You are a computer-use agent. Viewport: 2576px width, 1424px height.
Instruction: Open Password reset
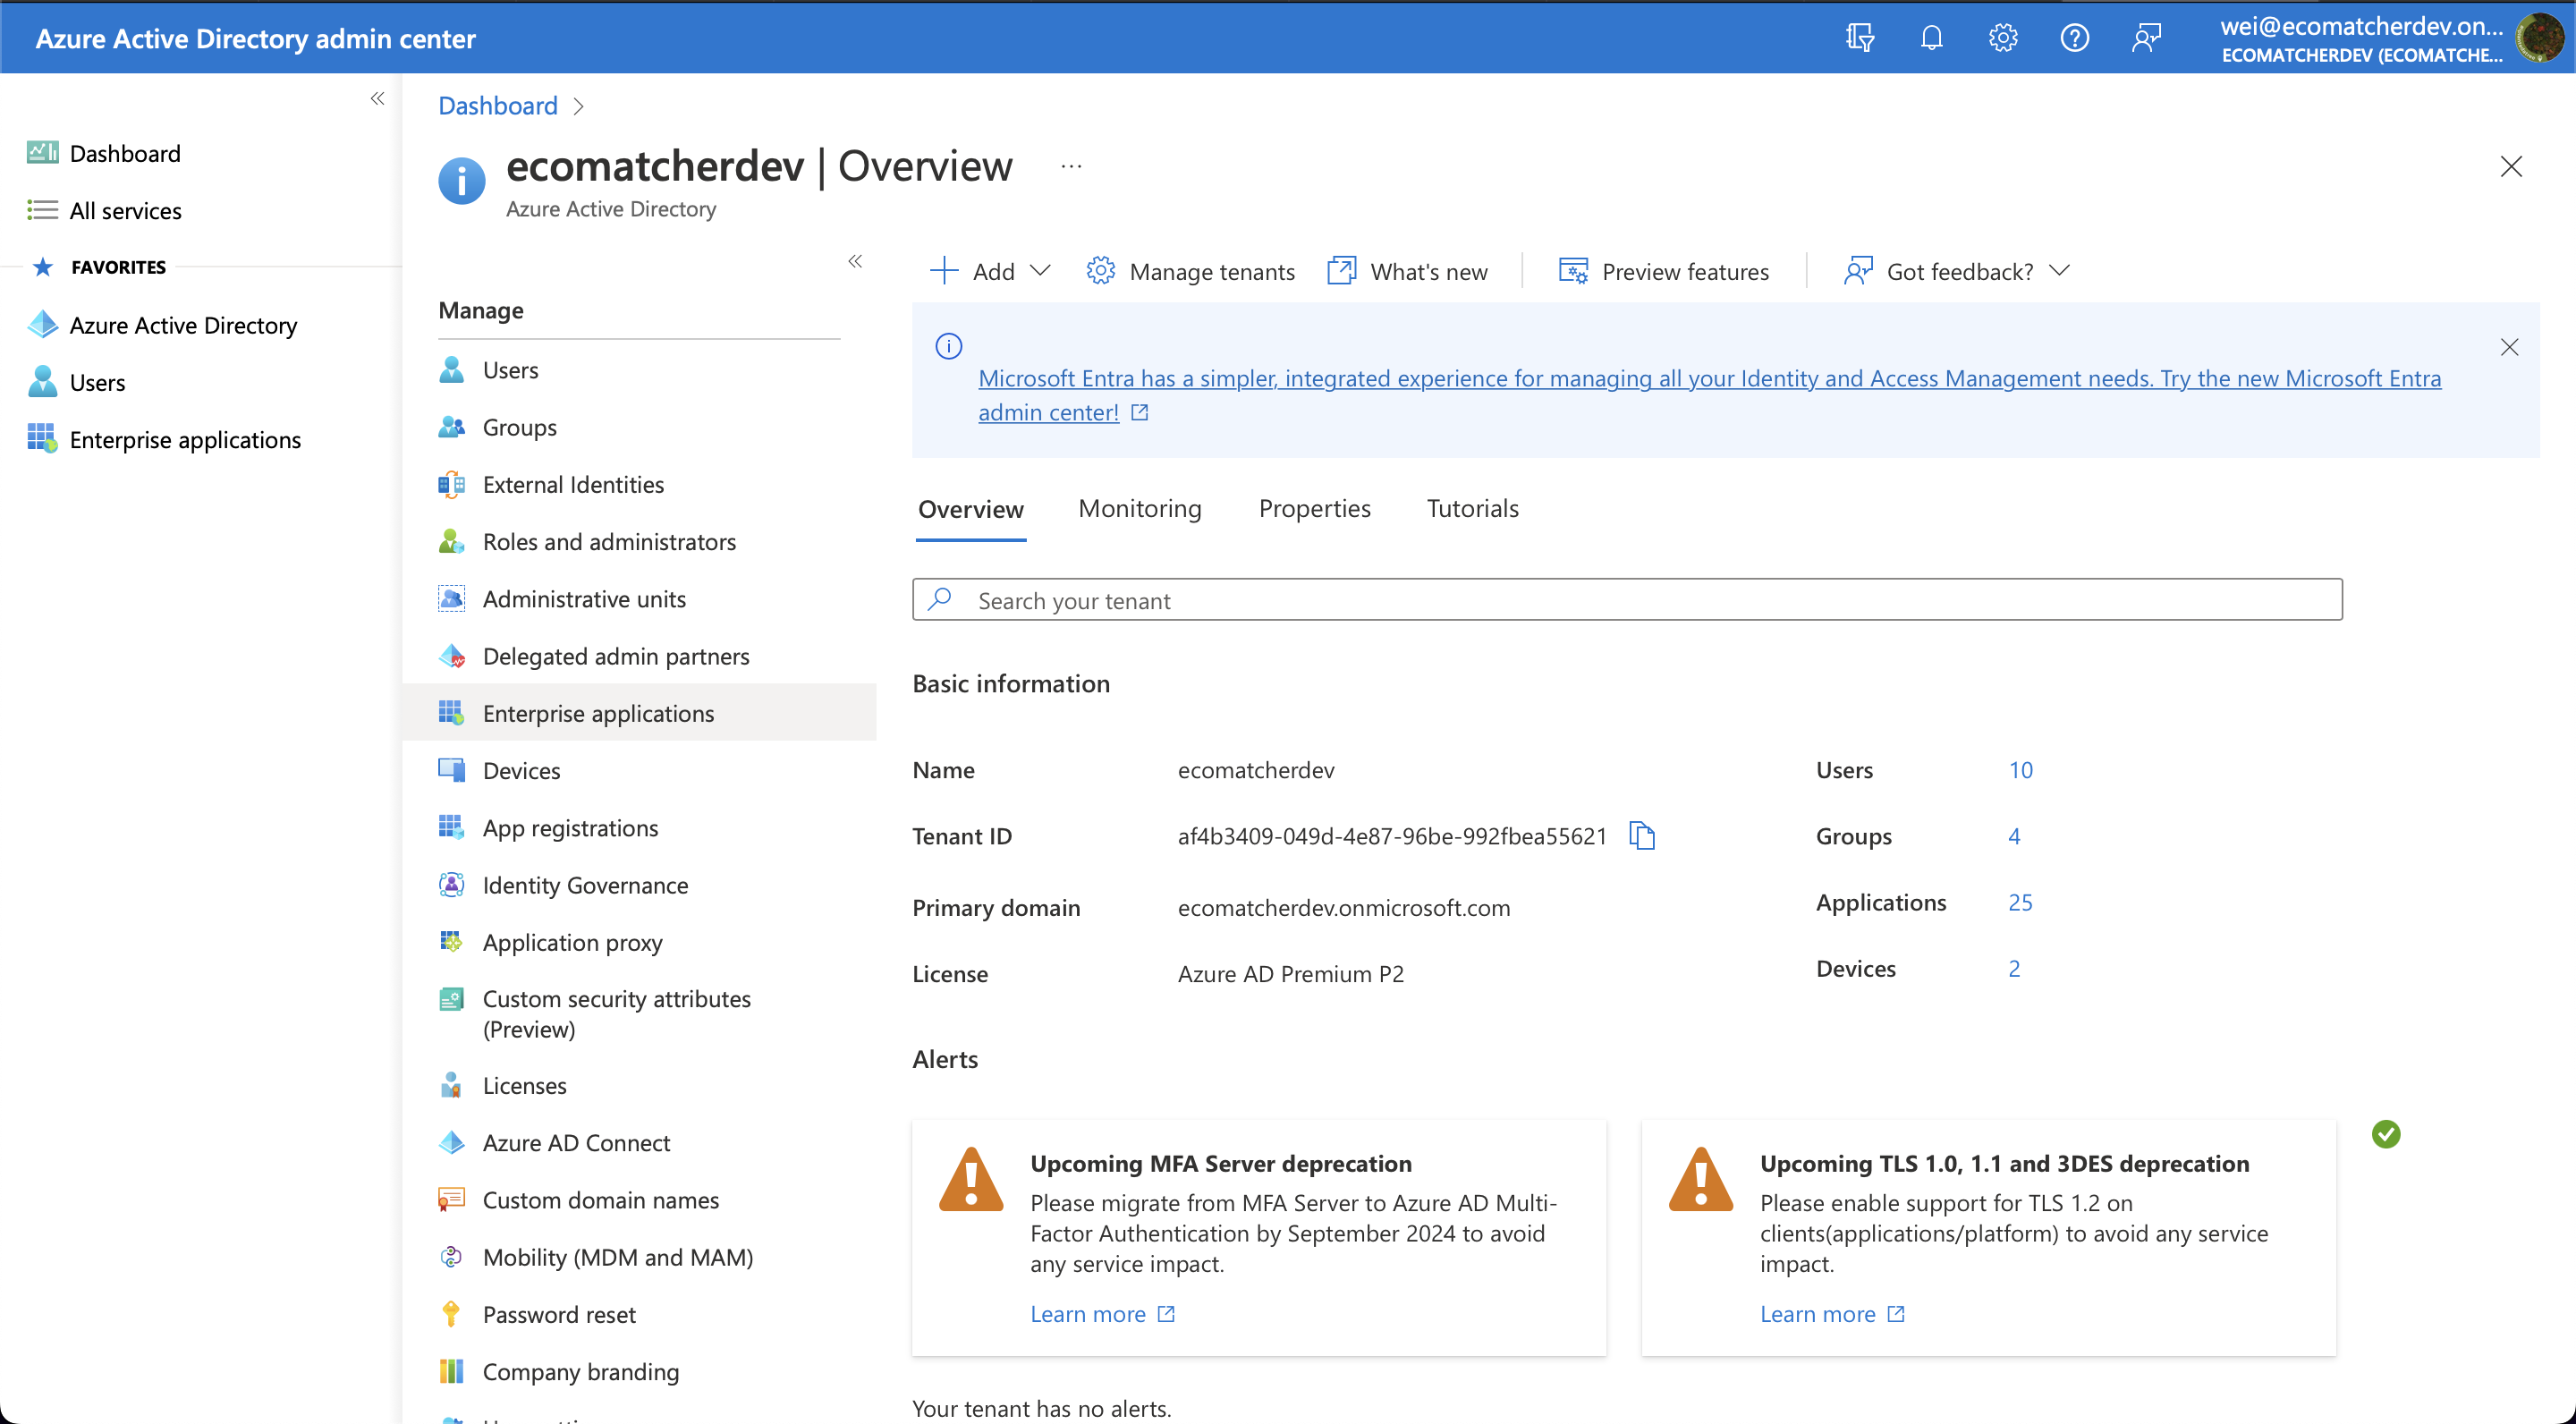640,1314
